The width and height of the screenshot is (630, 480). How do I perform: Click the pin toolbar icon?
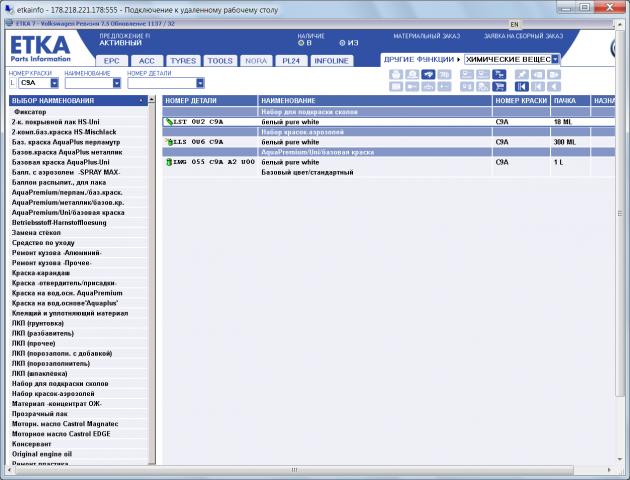(522, 75)
